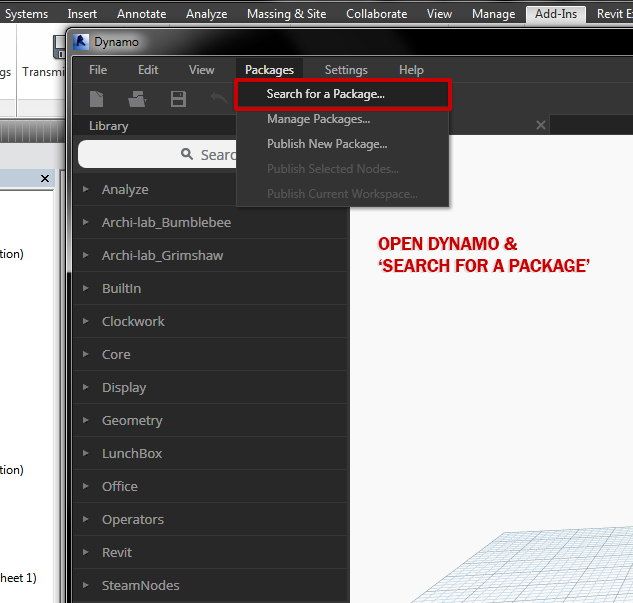Open the Dynamo Edit menu

pos(148,70)
